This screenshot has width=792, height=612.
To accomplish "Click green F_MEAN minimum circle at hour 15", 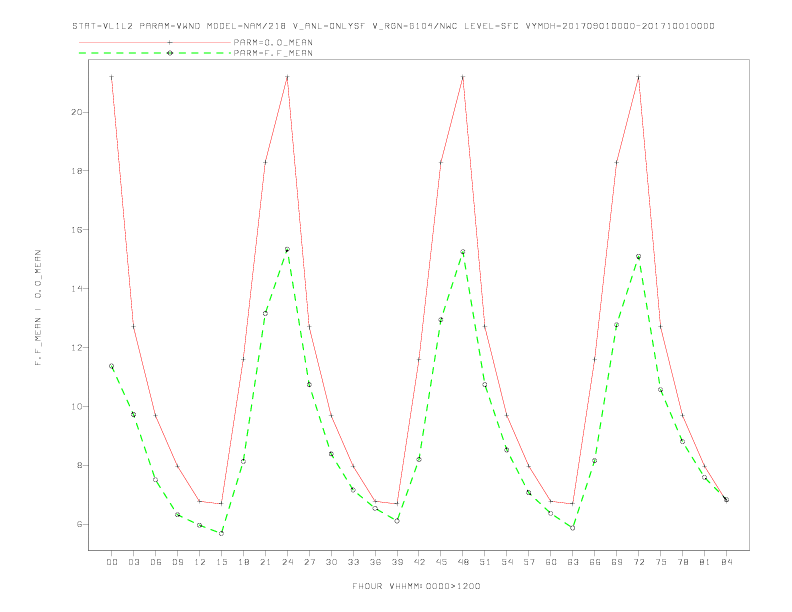I will (x=221, y=533).
